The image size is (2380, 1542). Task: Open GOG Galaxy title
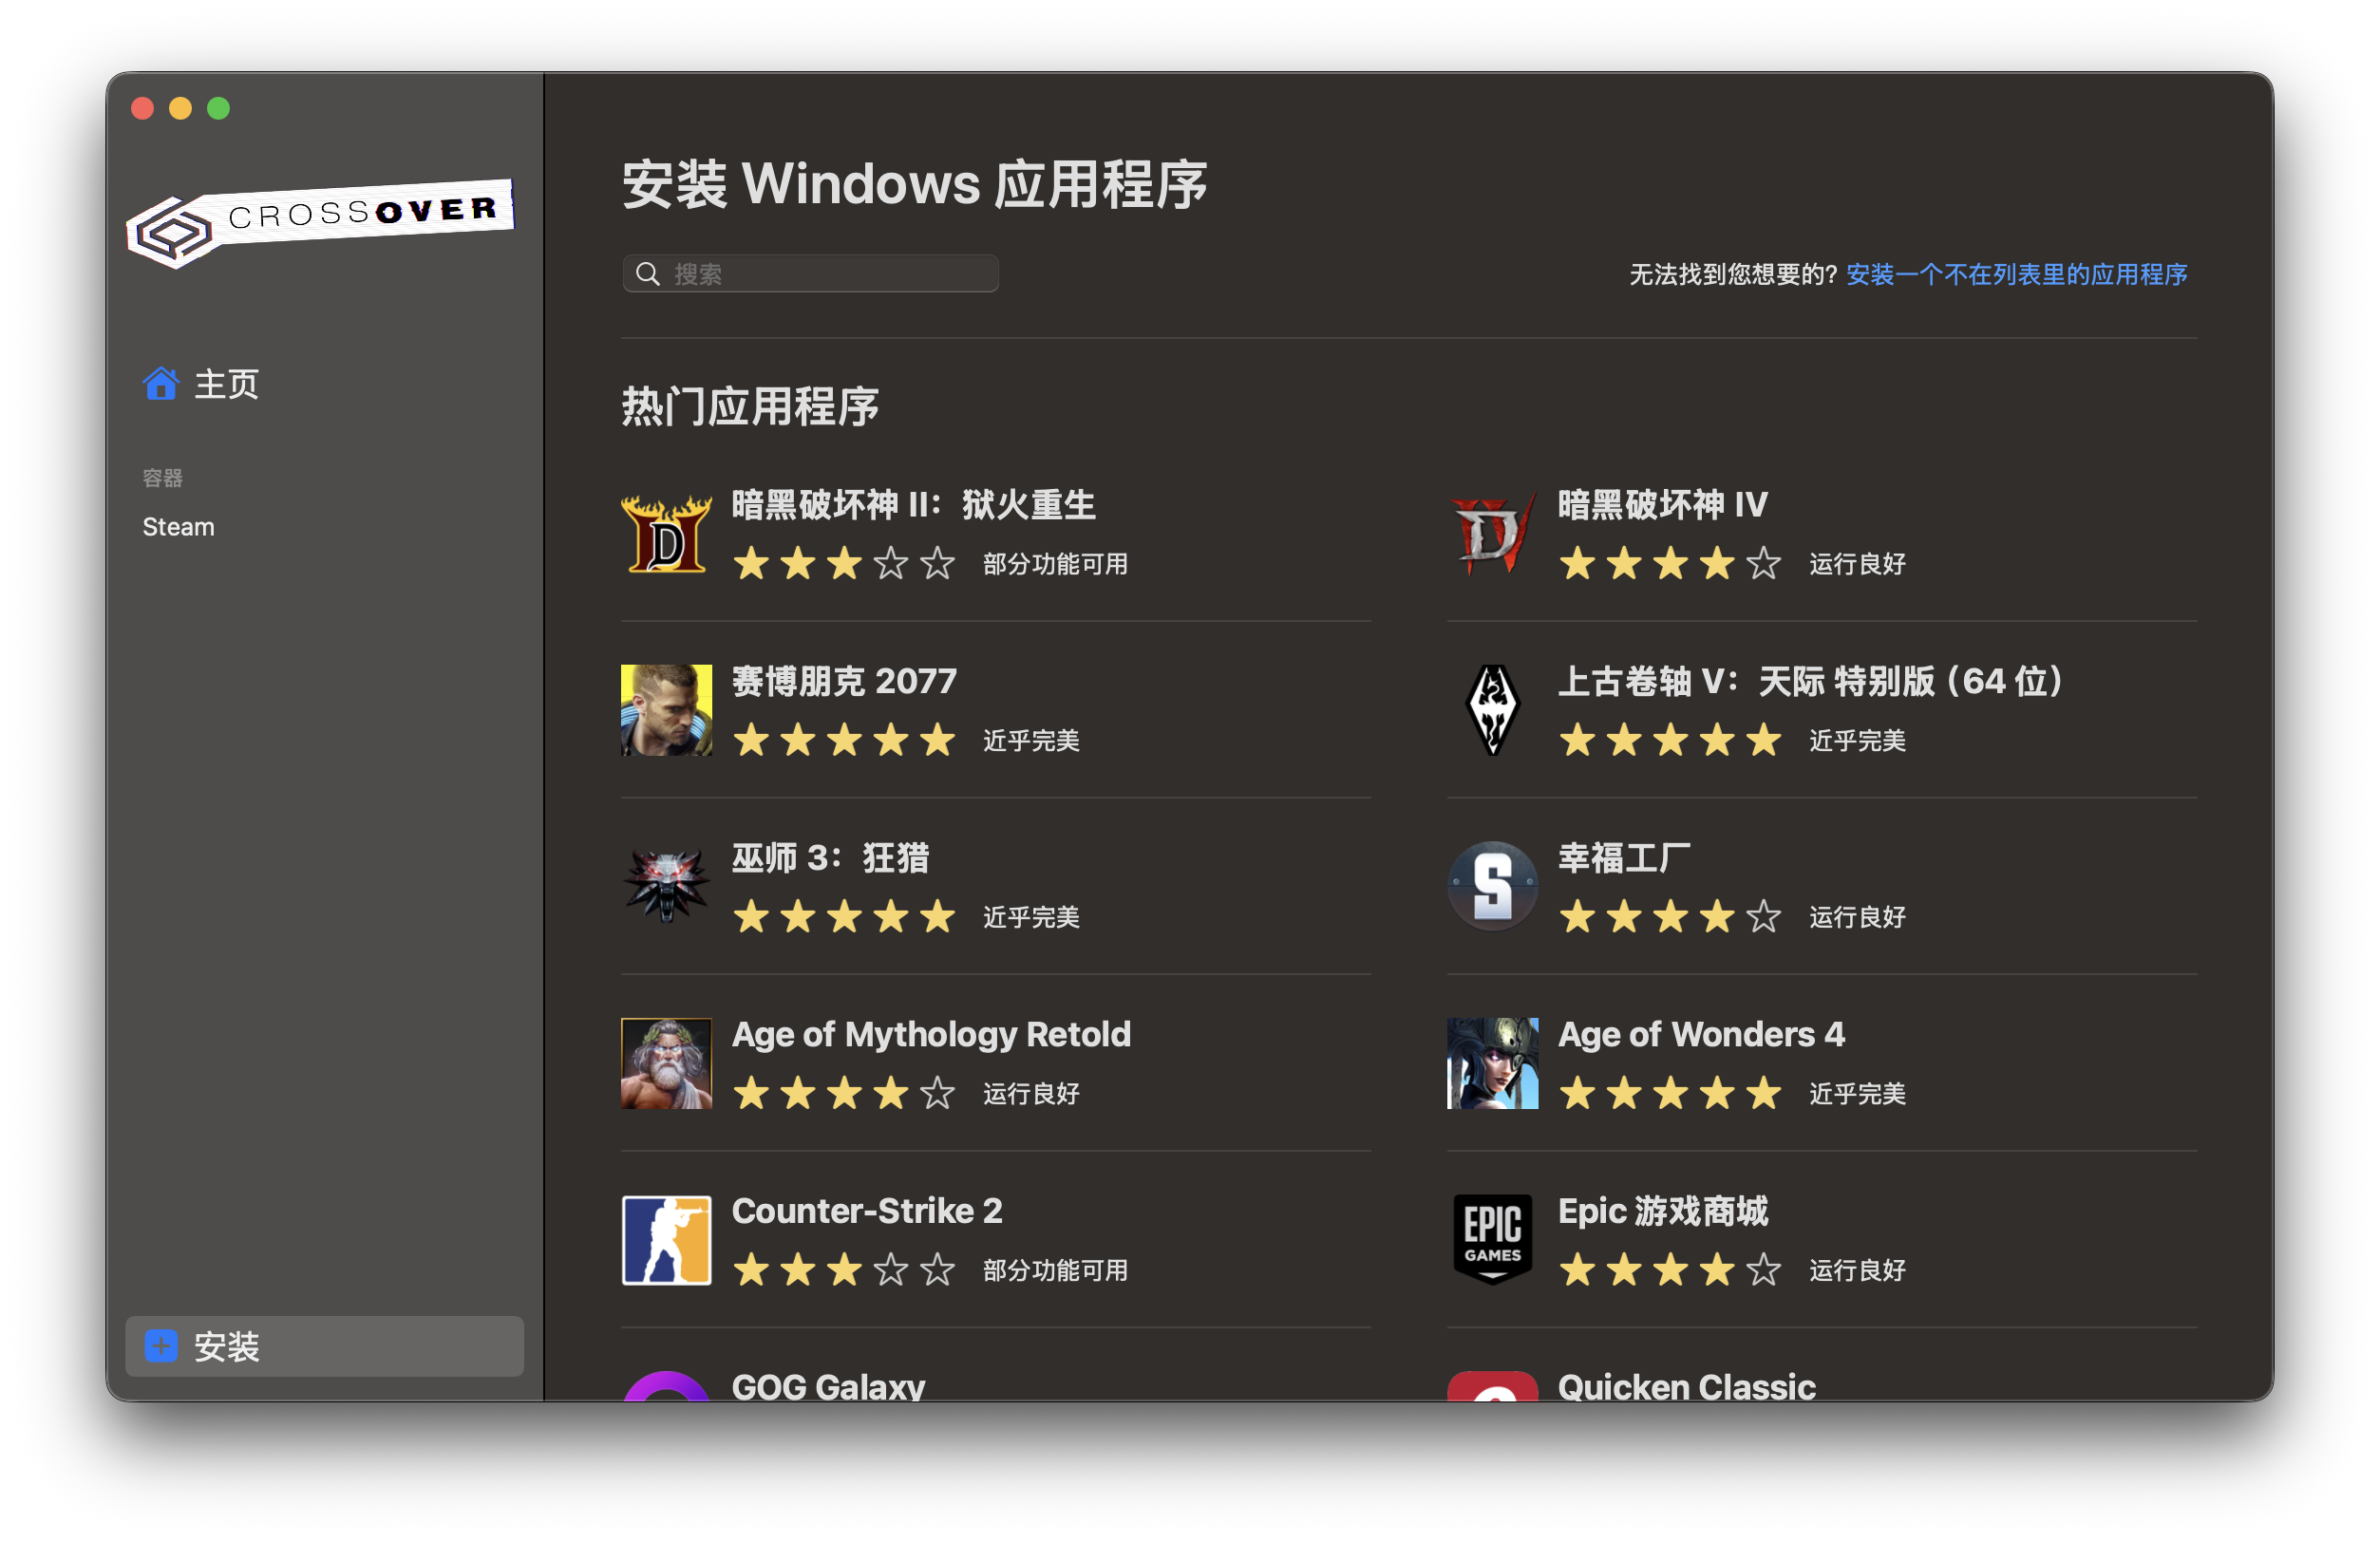click(828, 1386)
